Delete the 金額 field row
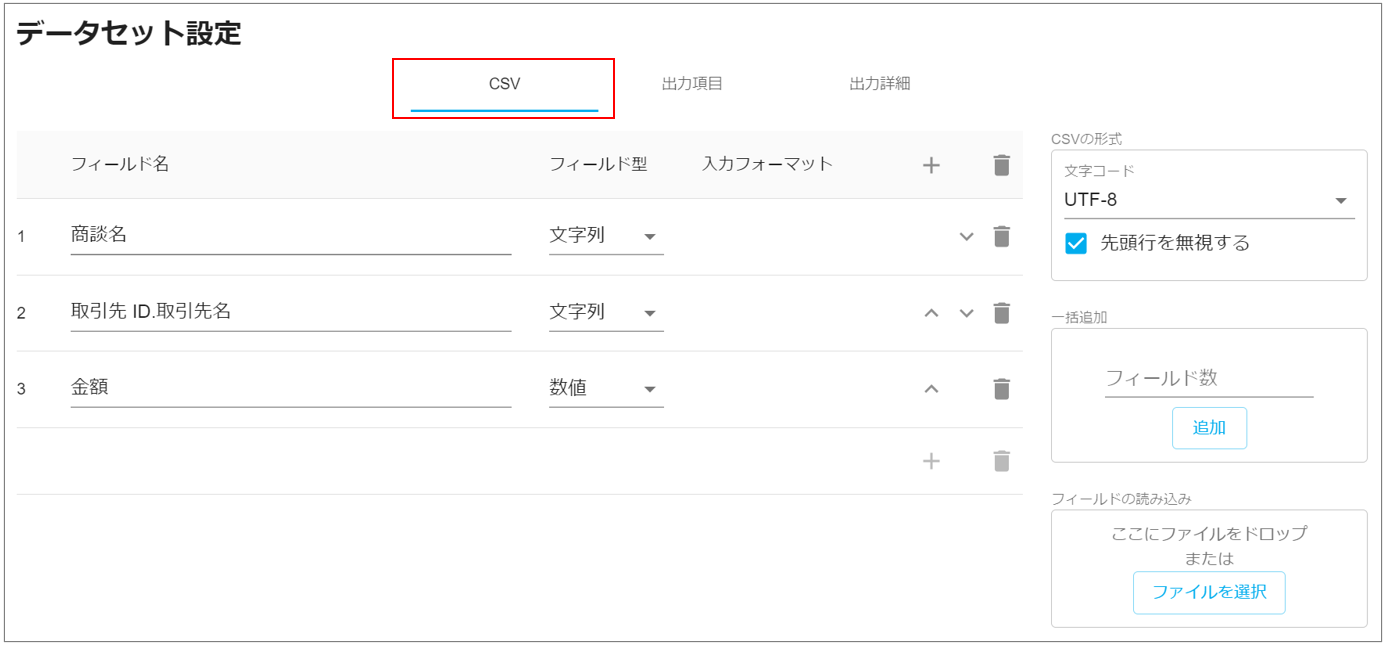 pos(1001,389)
